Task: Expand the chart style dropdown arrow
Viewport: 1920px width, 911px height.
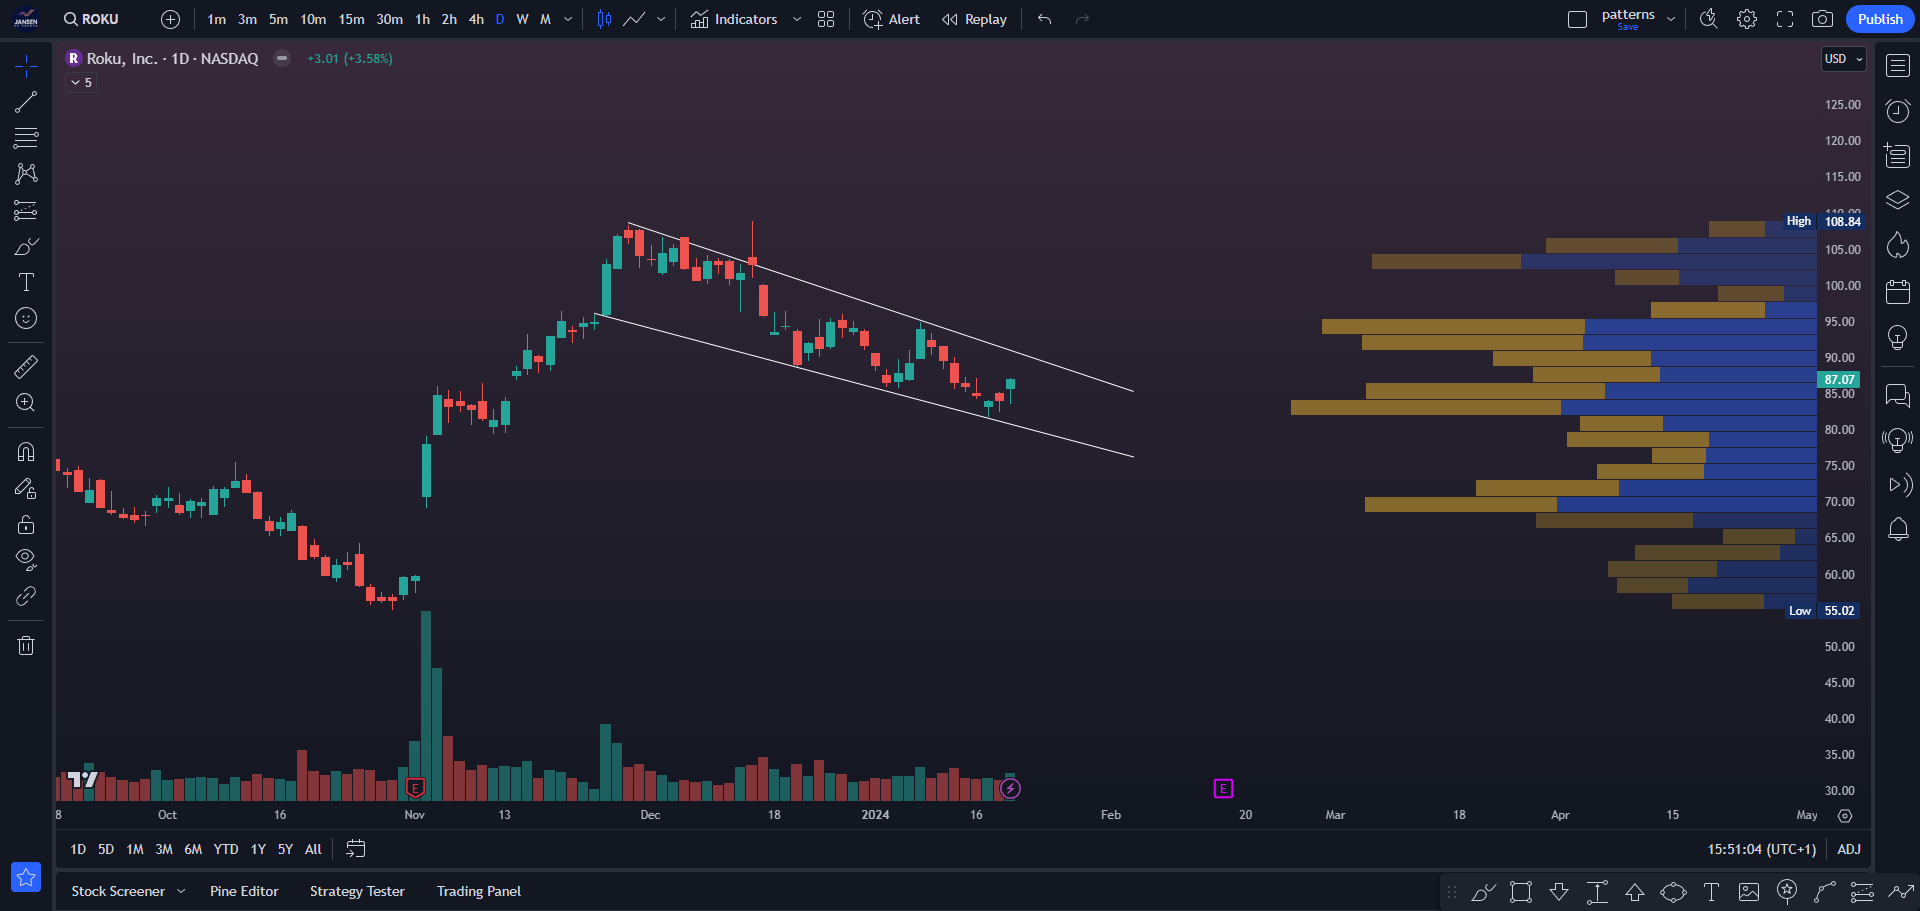Action: click(661, 19)
